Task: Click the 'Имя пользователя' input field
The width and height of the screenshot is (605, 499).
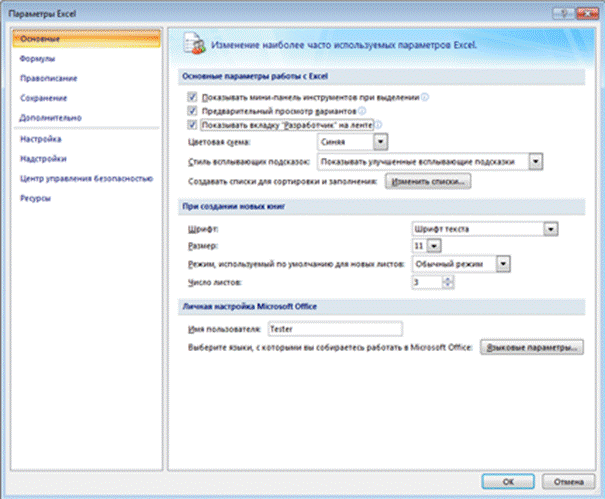Action: [x=335, y=329]
